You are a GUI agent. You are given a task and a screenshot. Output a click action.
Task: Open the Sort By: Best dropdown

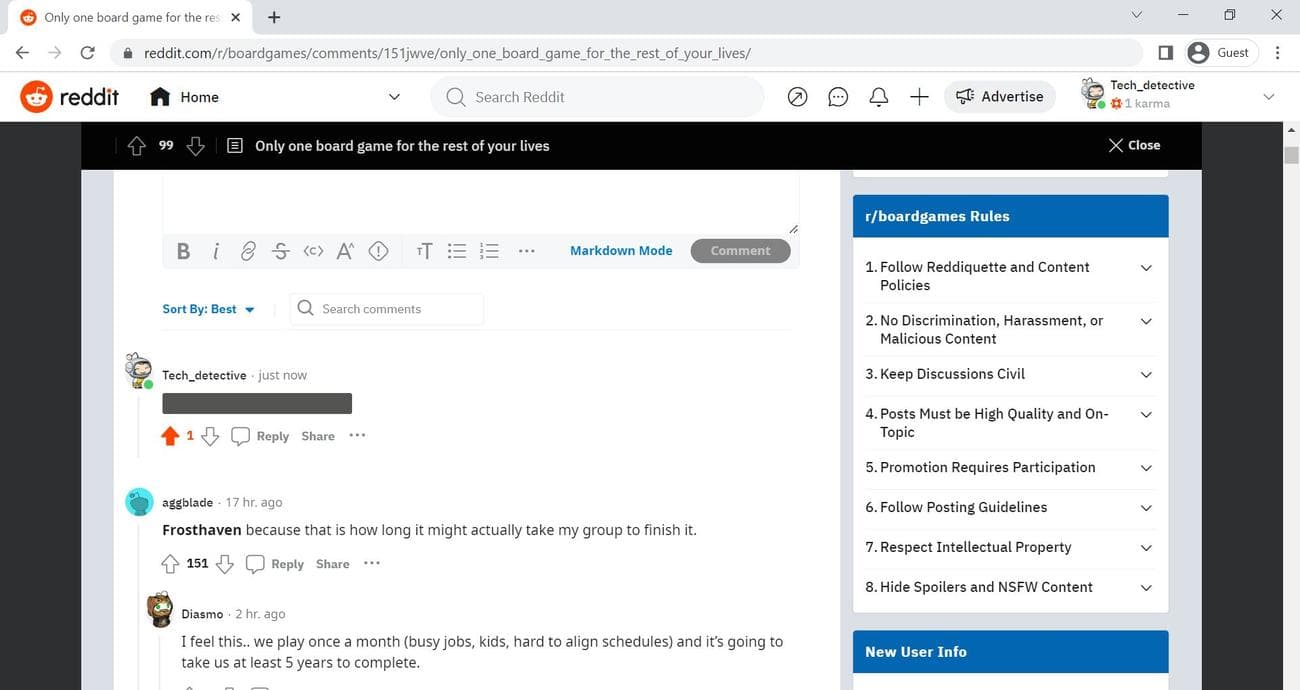pos(208,309)
